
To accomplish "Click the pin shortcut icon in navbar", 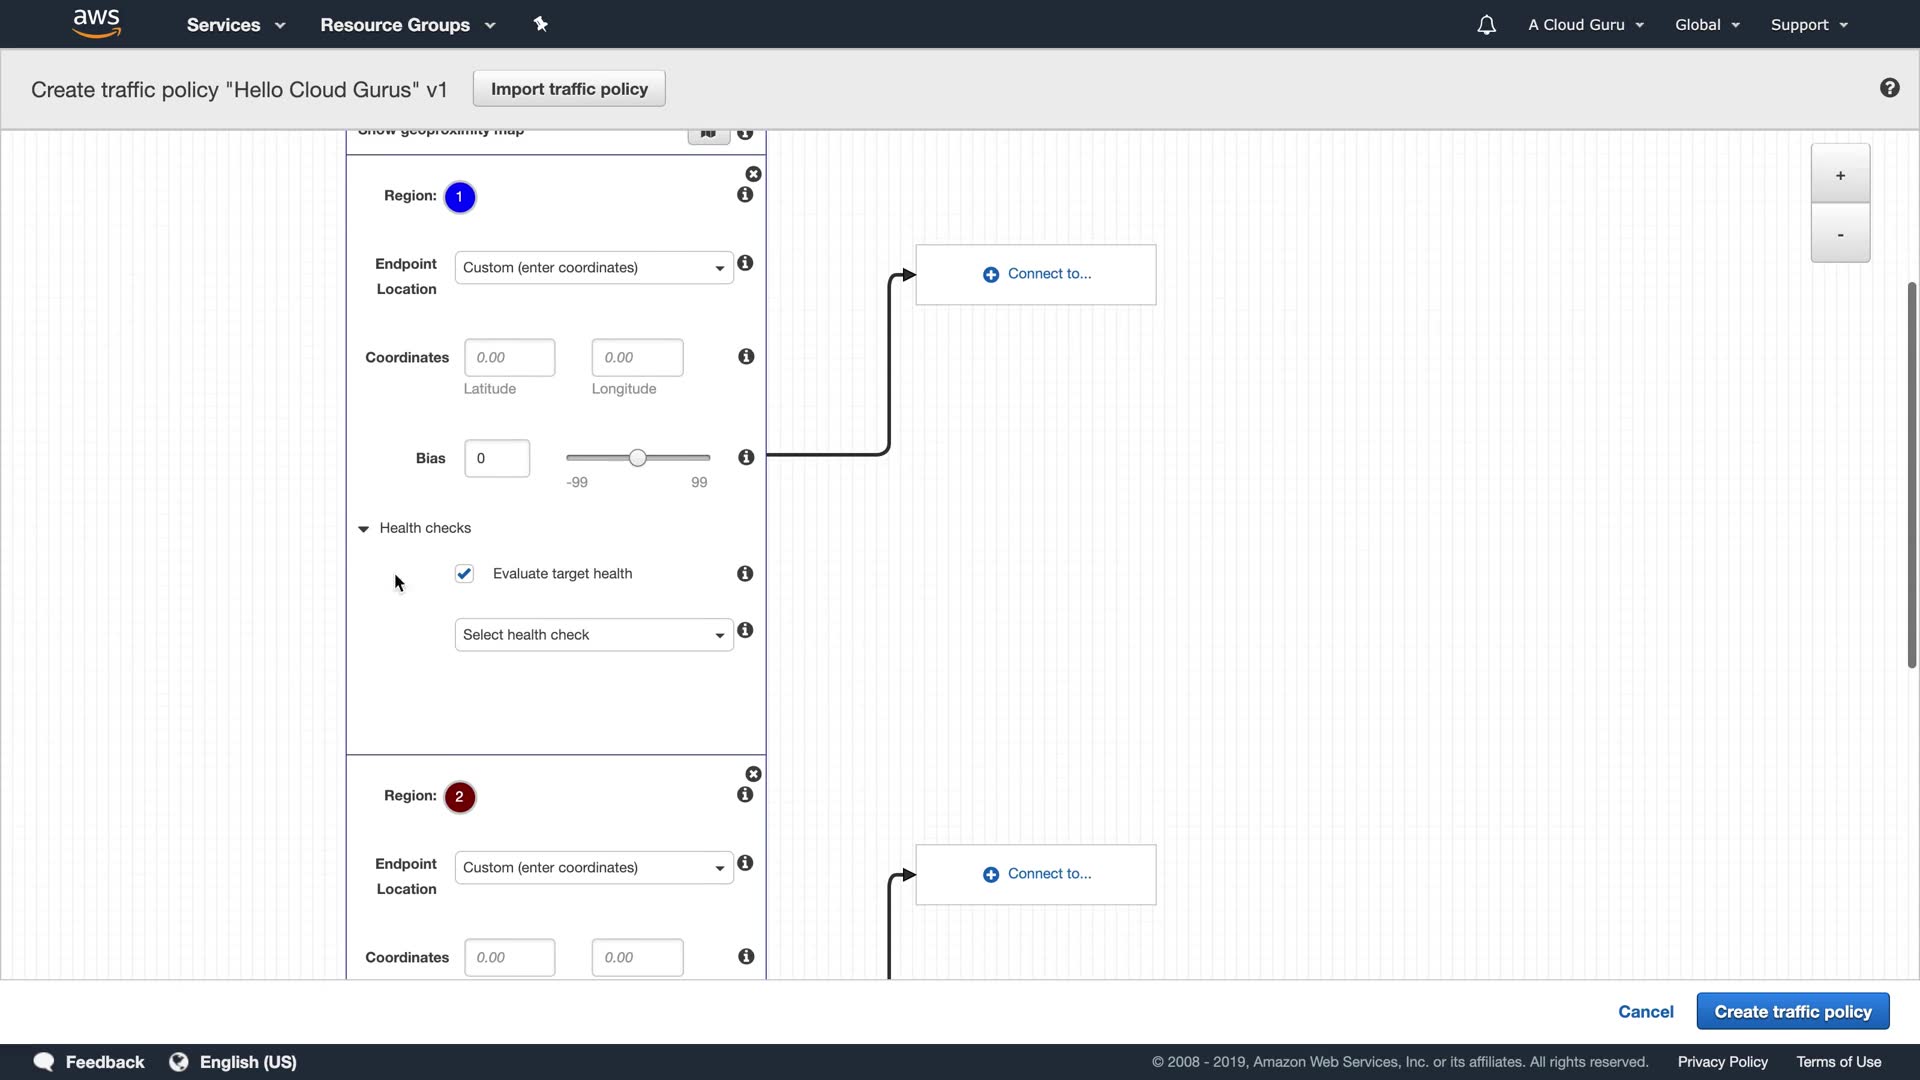I will point(540,24).
